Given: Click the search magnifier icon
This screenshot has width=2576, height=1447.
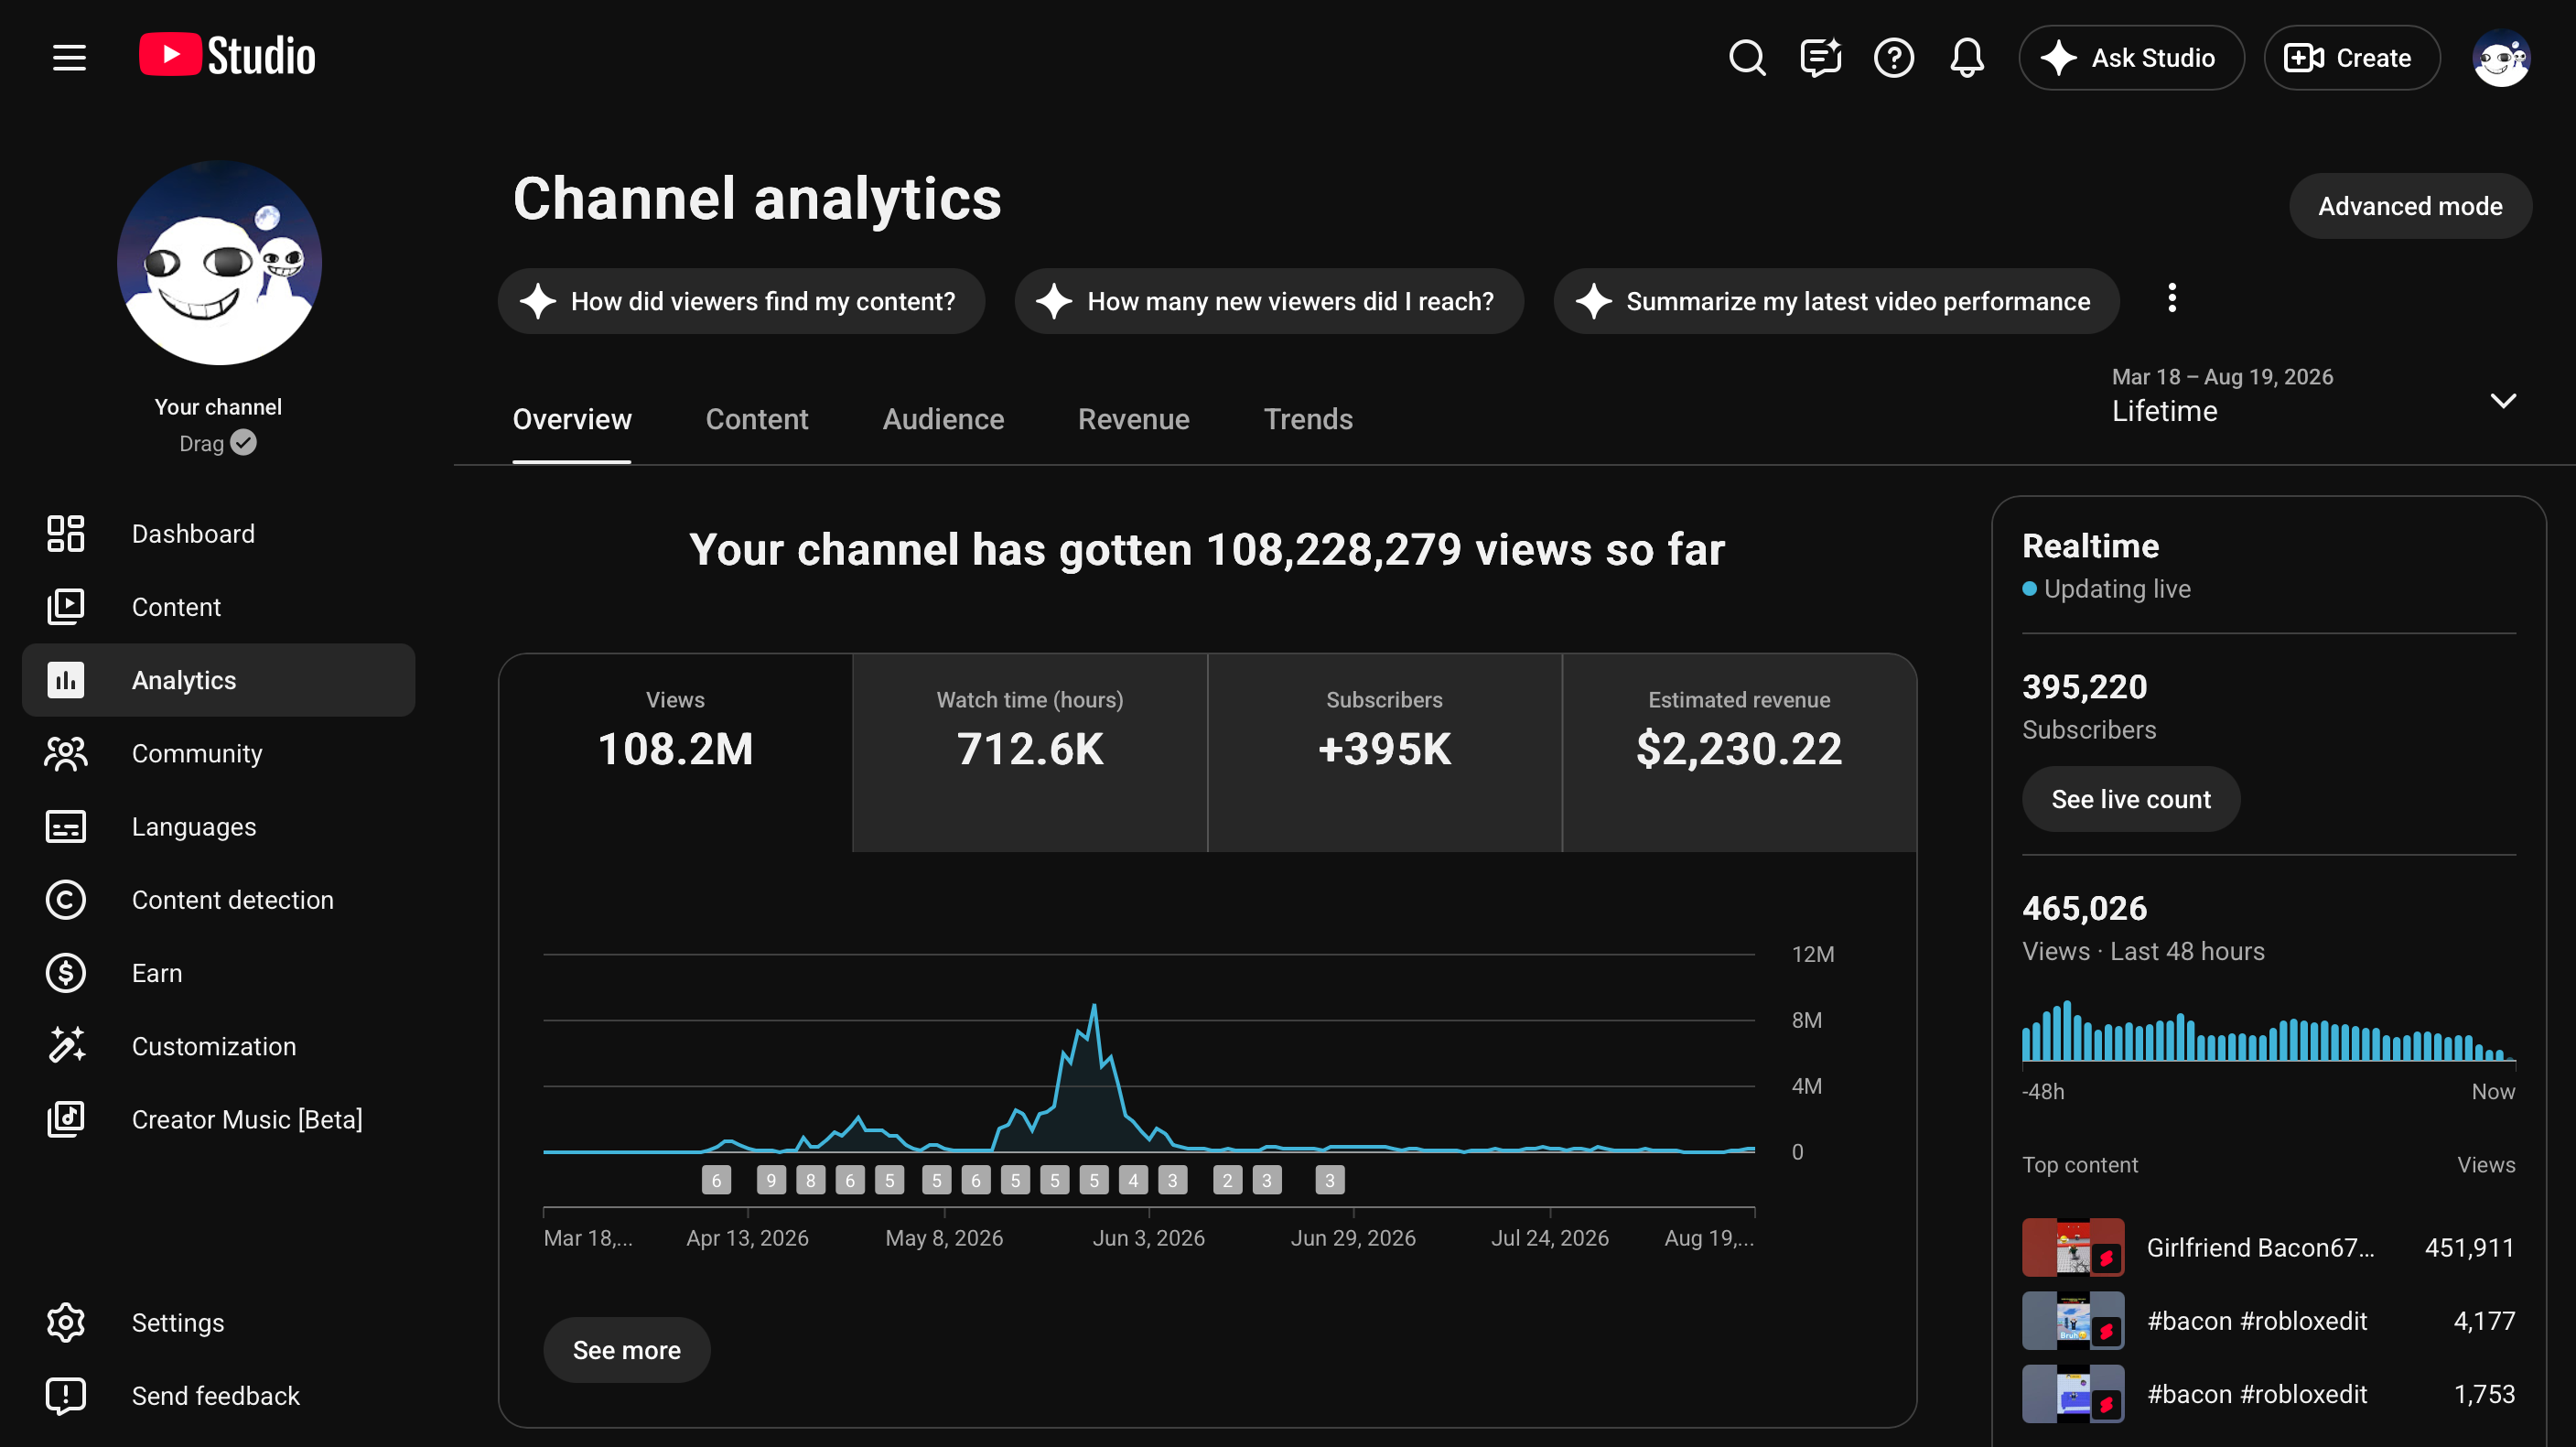Looking at the screenshot, I should point(1747,58).
